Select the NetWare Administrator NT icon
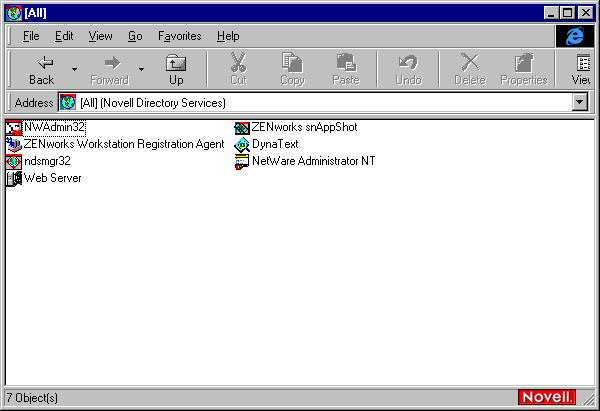The width and height of the screenshot is (600, 411). click(242, 161)
